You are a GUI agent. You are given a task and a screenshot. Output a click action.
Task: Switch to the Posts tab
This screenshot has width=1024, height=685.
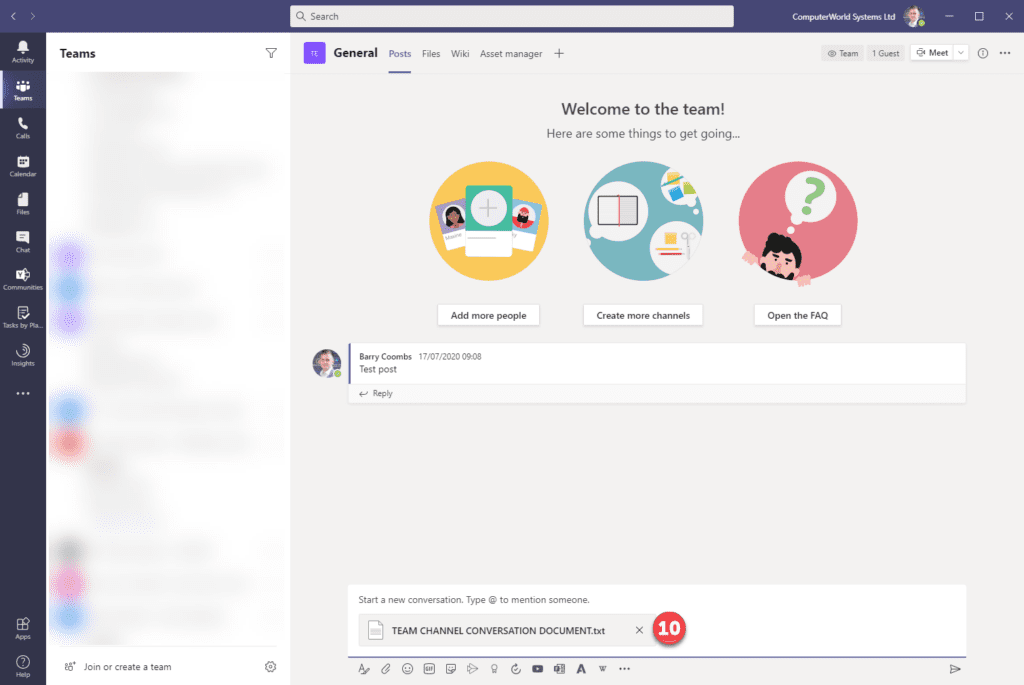400,54
